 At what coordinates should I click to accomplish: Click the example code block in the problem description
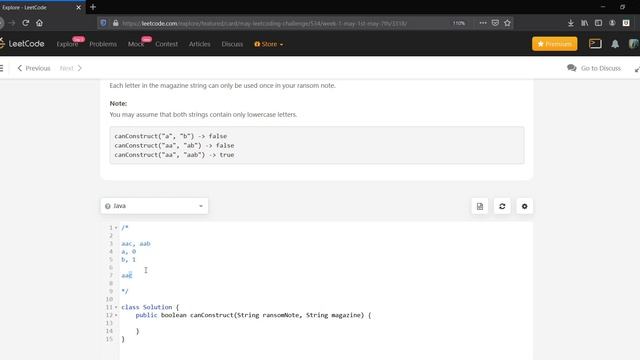pos(317,145)
